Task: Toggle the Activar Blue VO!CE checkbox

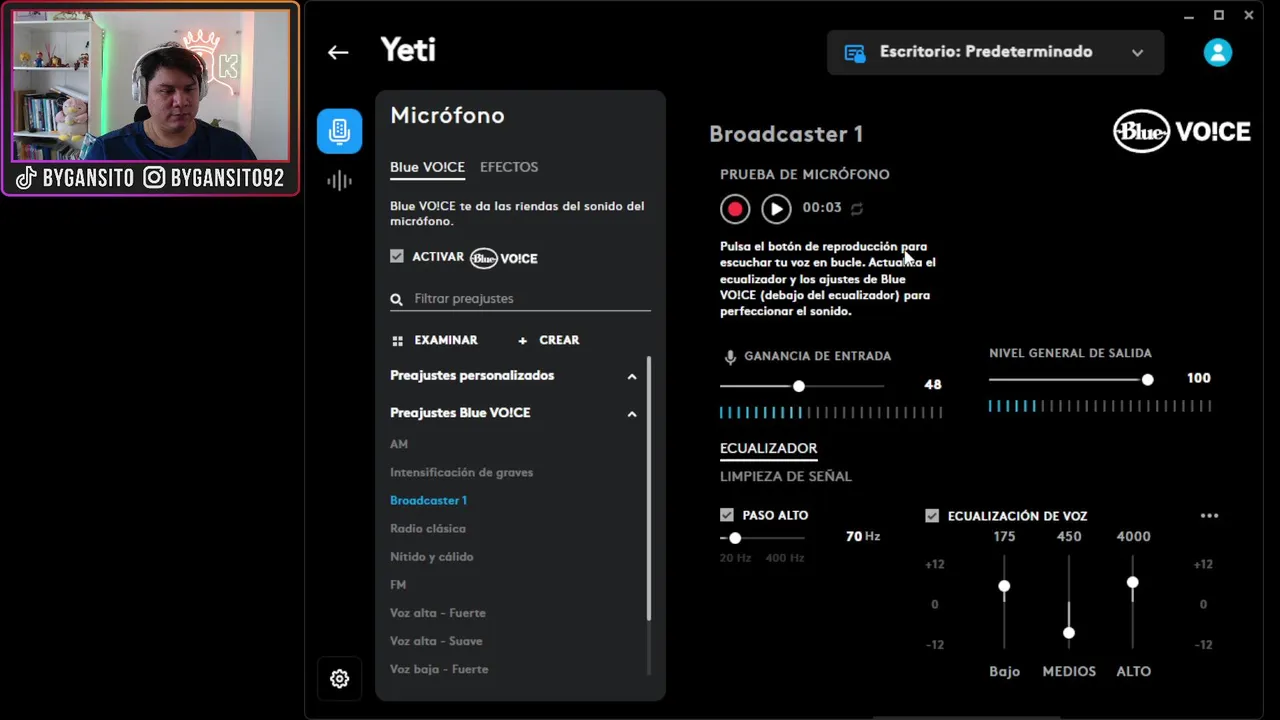Action: pos(397,257)
